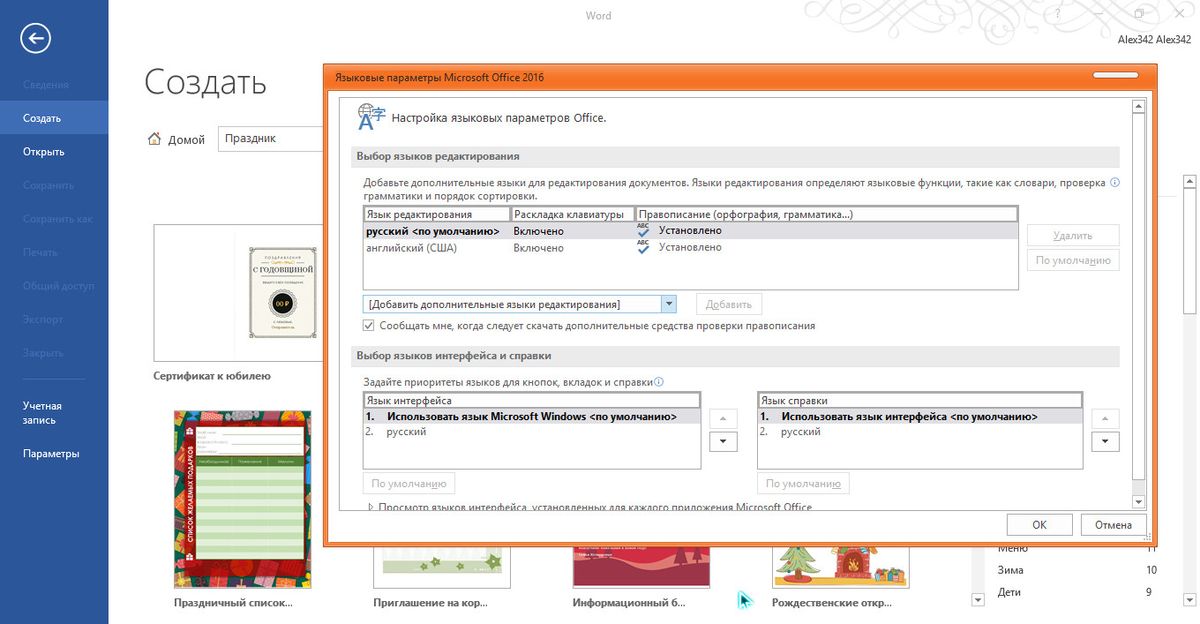1200x624 pixels.
Task: Select Зима category in Word list
Action: click(x=1011, y=570)
